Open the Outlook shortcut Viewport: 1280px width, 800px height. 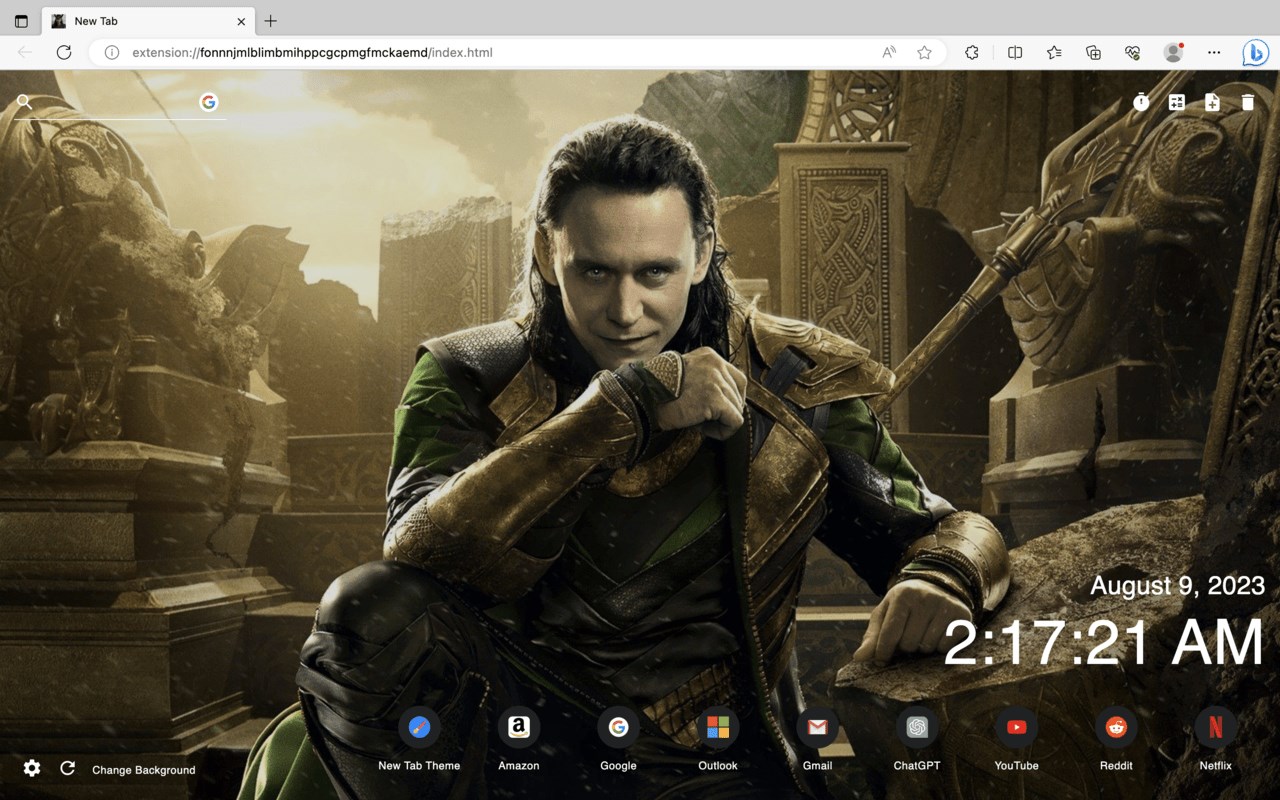click(x=717, y=727)
